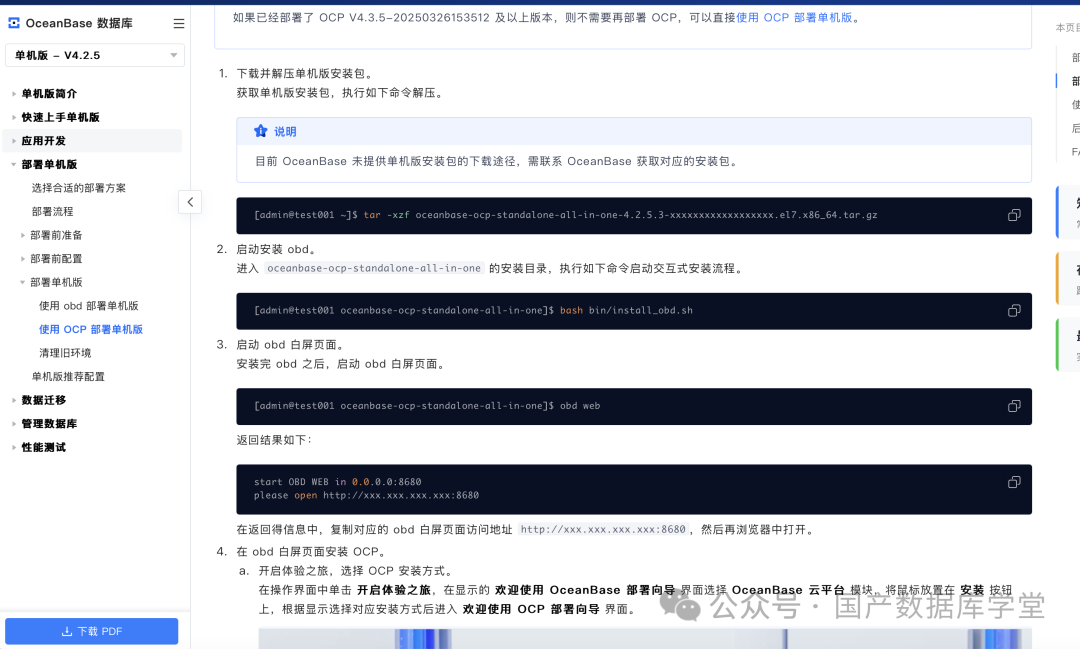Copy the tar -xzf command code block
Screen dimensions: 1080x649
pyautogui.click(x=1014, y=215)
